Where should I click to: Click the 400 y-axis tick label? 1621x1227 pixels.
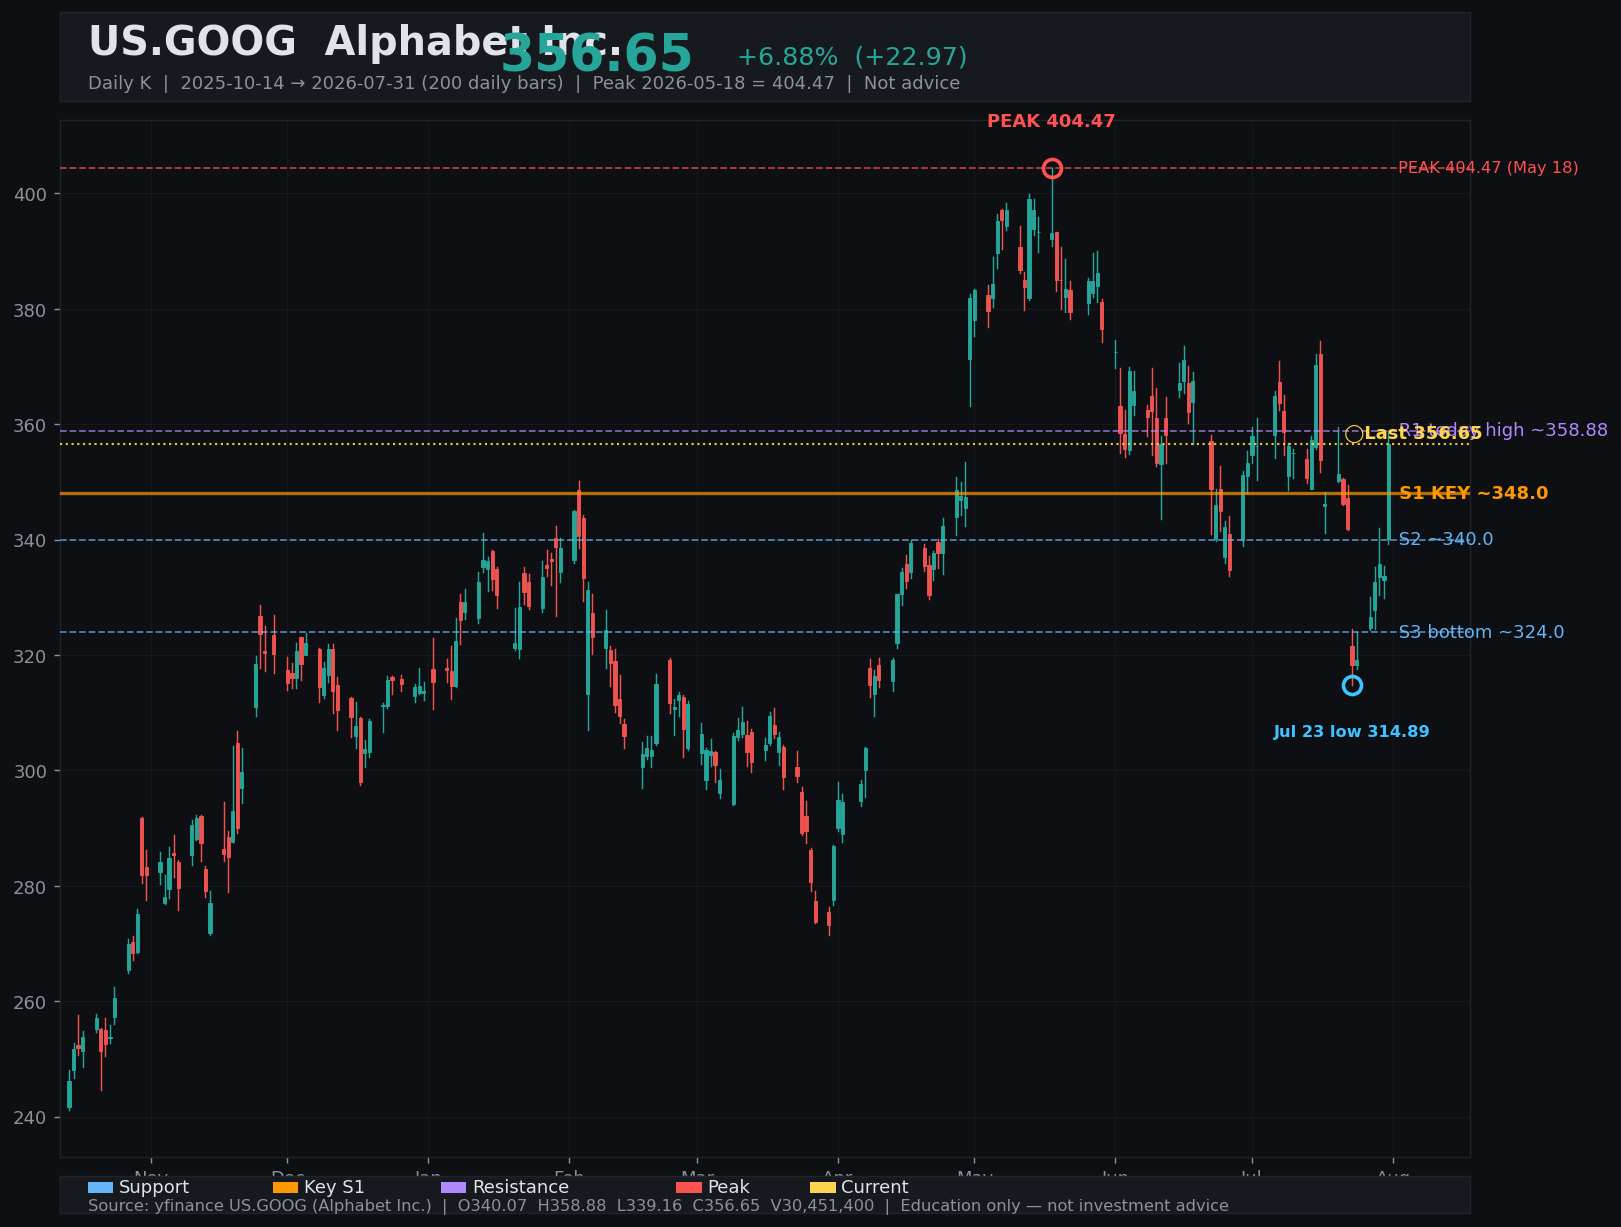tap(31, 194)
